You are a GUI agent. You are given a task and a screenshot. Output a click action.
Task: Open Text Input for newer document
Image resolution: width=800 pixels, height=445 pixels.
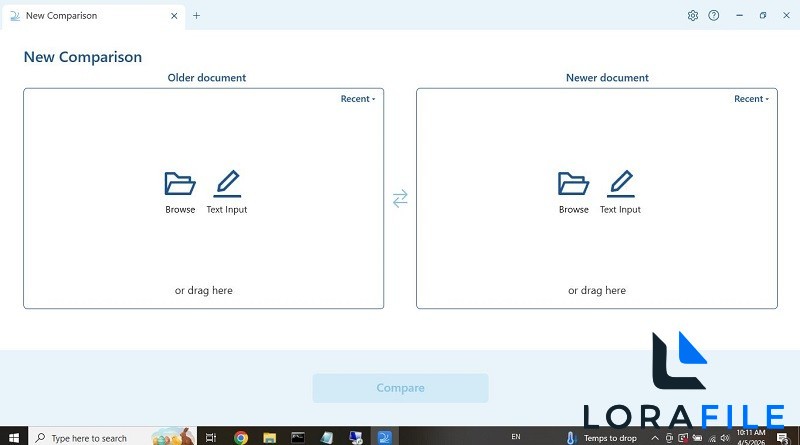coord(620,192)
